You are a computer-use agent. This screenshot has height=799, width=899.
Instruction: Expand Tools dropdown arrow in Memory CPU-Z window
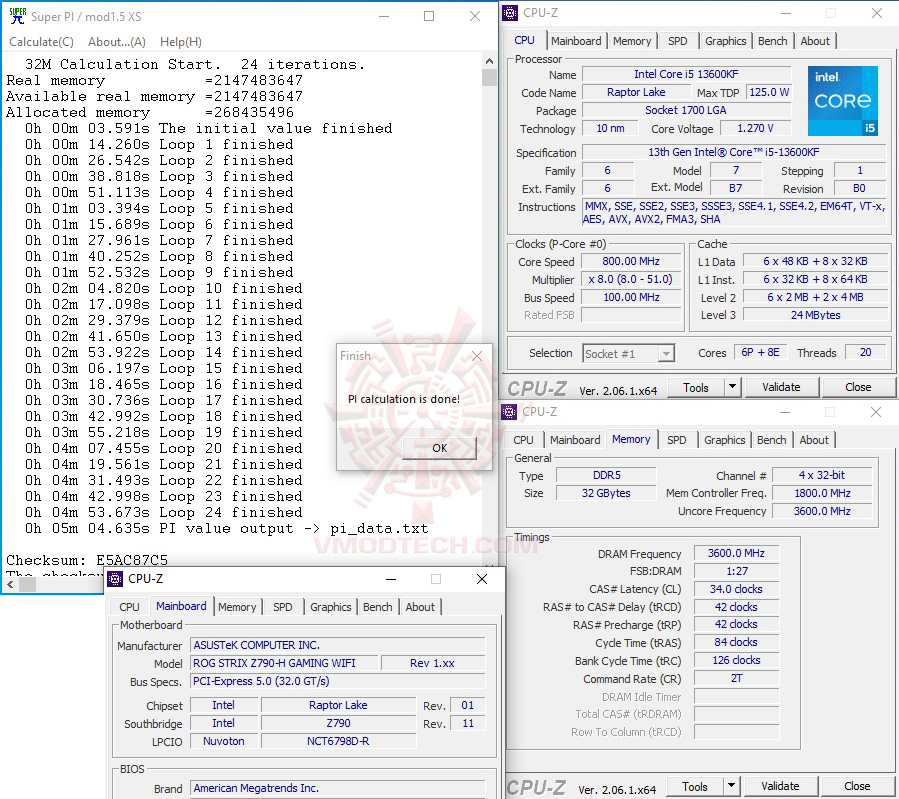[731, 786]
